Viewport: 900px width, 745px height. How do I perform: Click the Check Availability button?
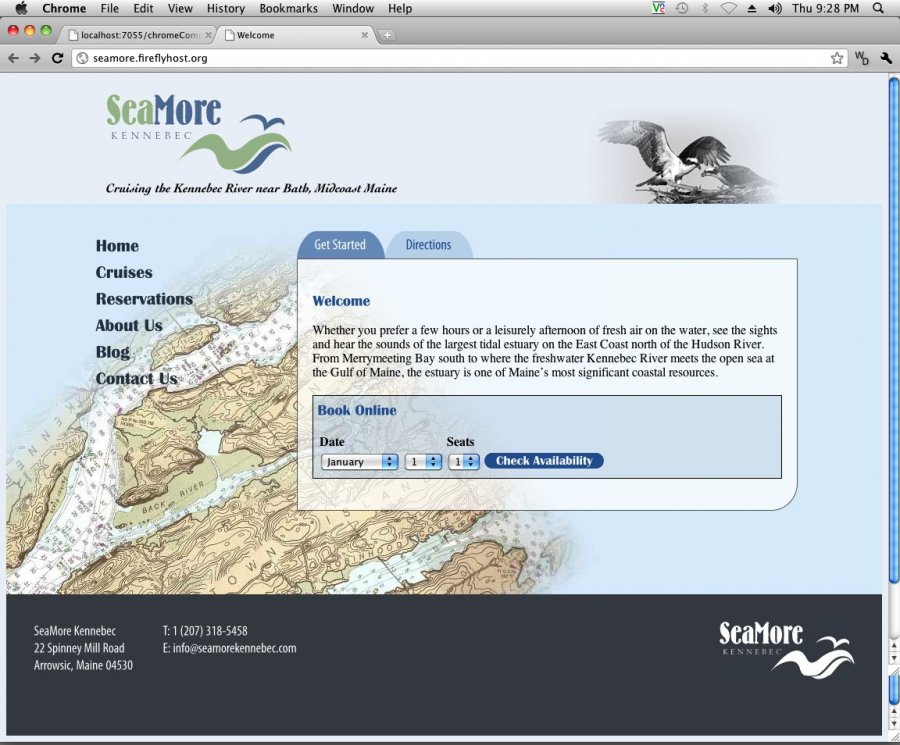[544, 461]
